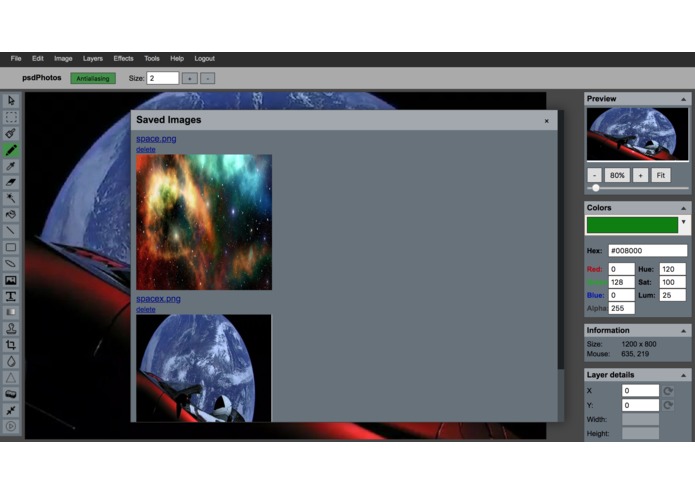Click the Fit zoom button

tap(661, 175)
